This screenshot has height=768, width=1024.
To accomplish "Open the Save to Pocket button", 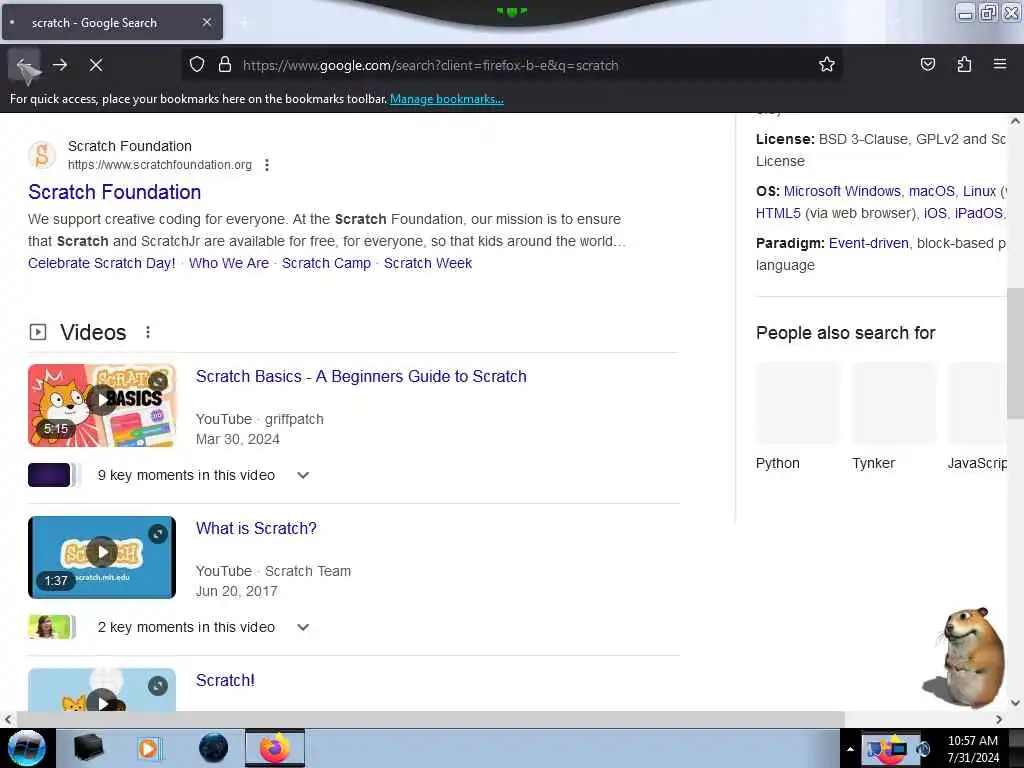I will tap(927, 65).
